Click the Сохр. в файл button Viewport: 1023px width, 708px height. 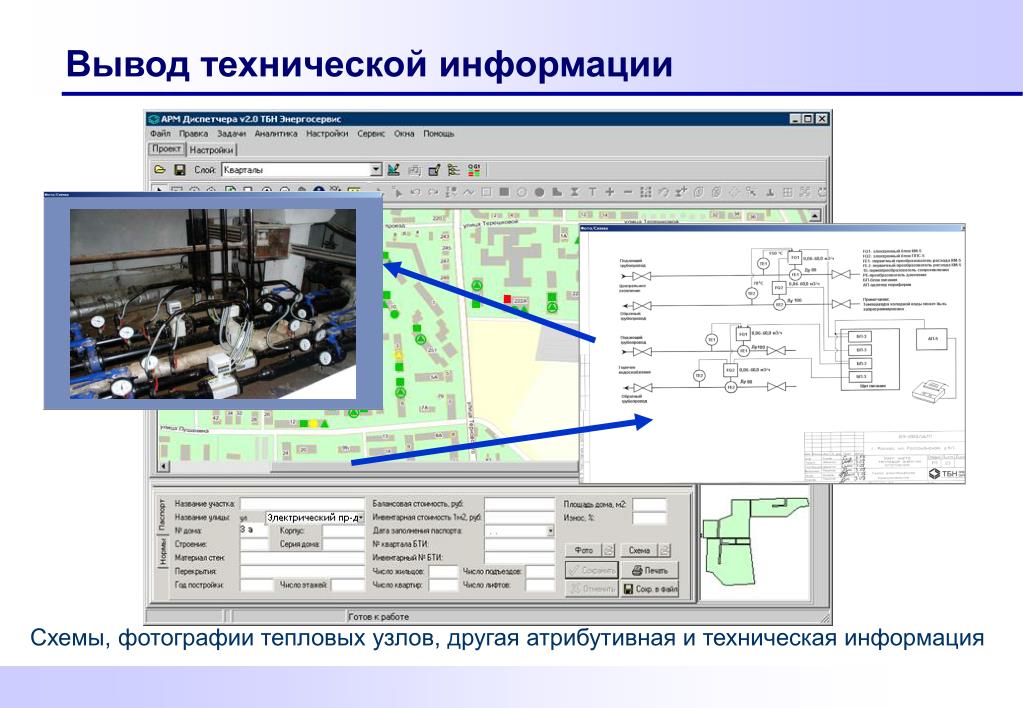point(649,589)
